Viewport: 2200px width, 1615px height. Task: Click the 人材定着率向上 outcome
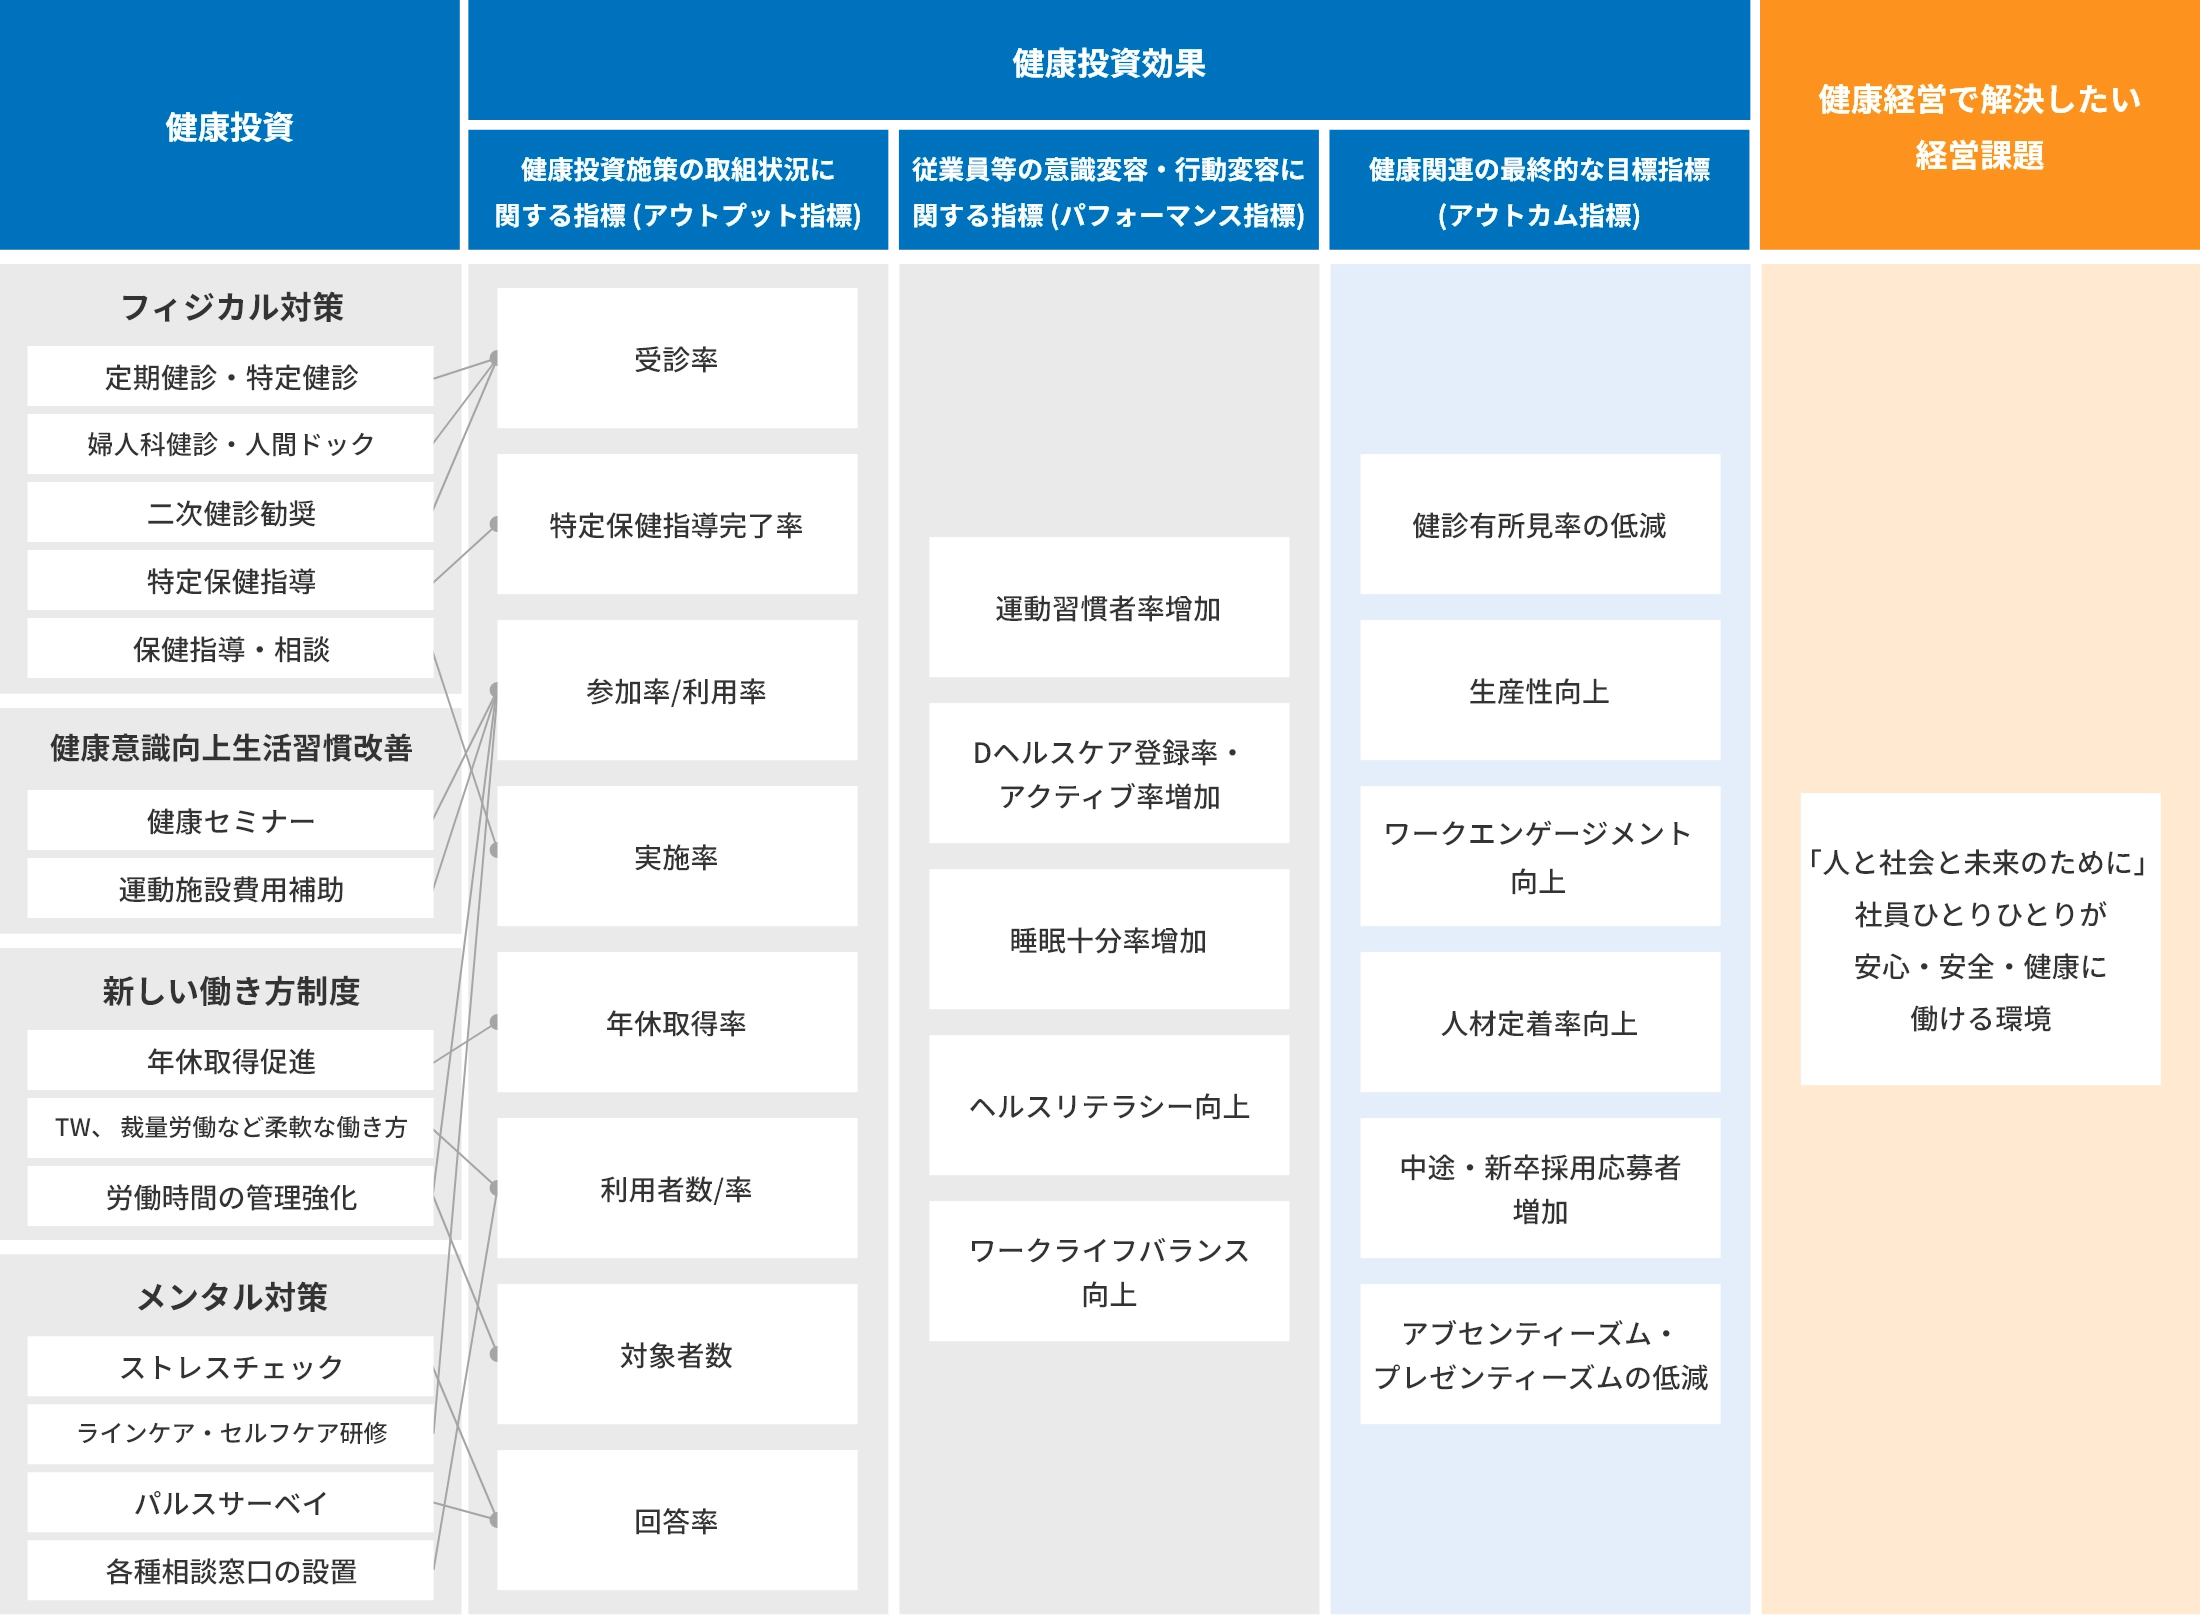pos(1539,1023)
